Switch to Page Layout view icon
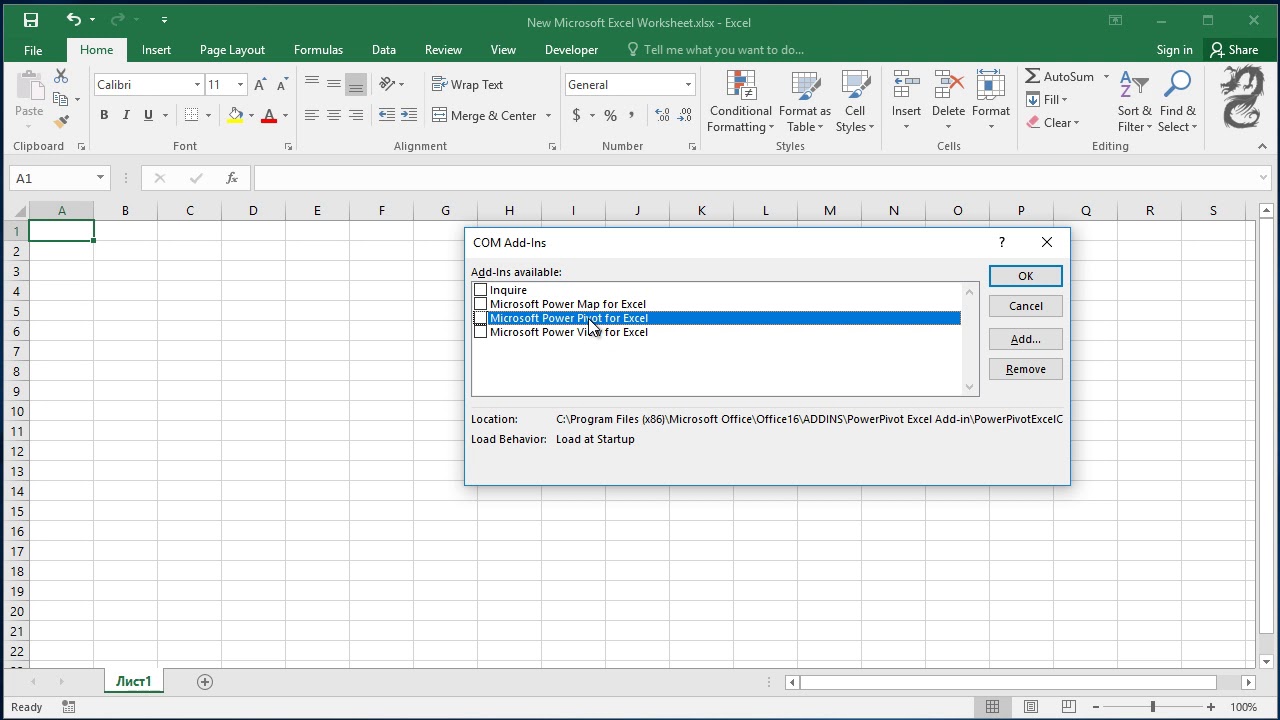Viewport: 1280px width, 720px height. coord(1030,707)
